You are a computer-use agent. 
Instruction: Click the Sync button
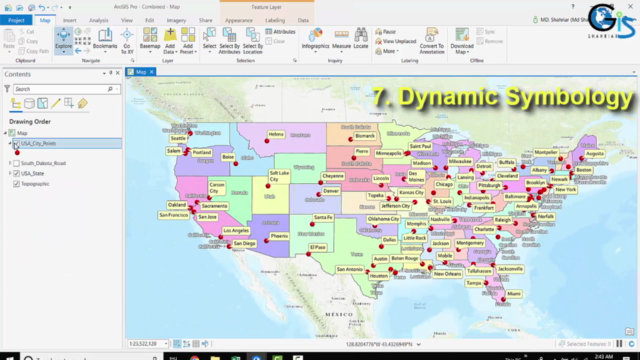tap(486, 31)
